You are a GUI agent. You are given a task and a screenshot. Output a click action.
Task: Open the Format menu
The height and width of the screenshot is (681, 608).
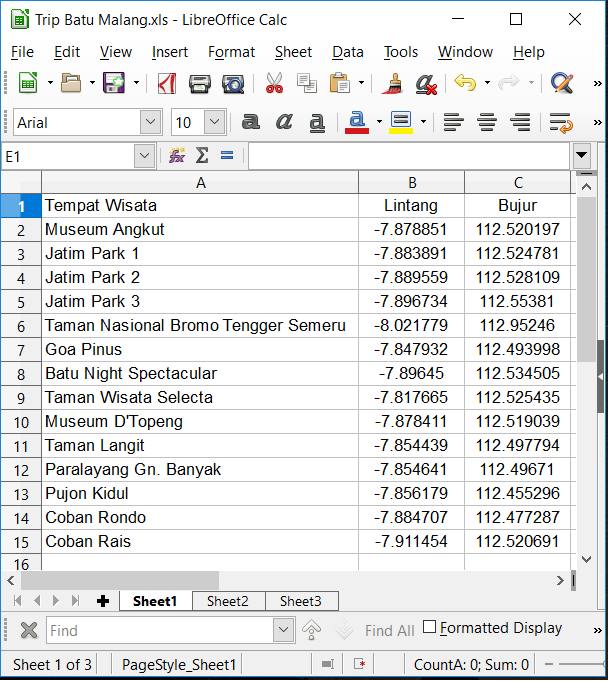[x=231, y=52]
